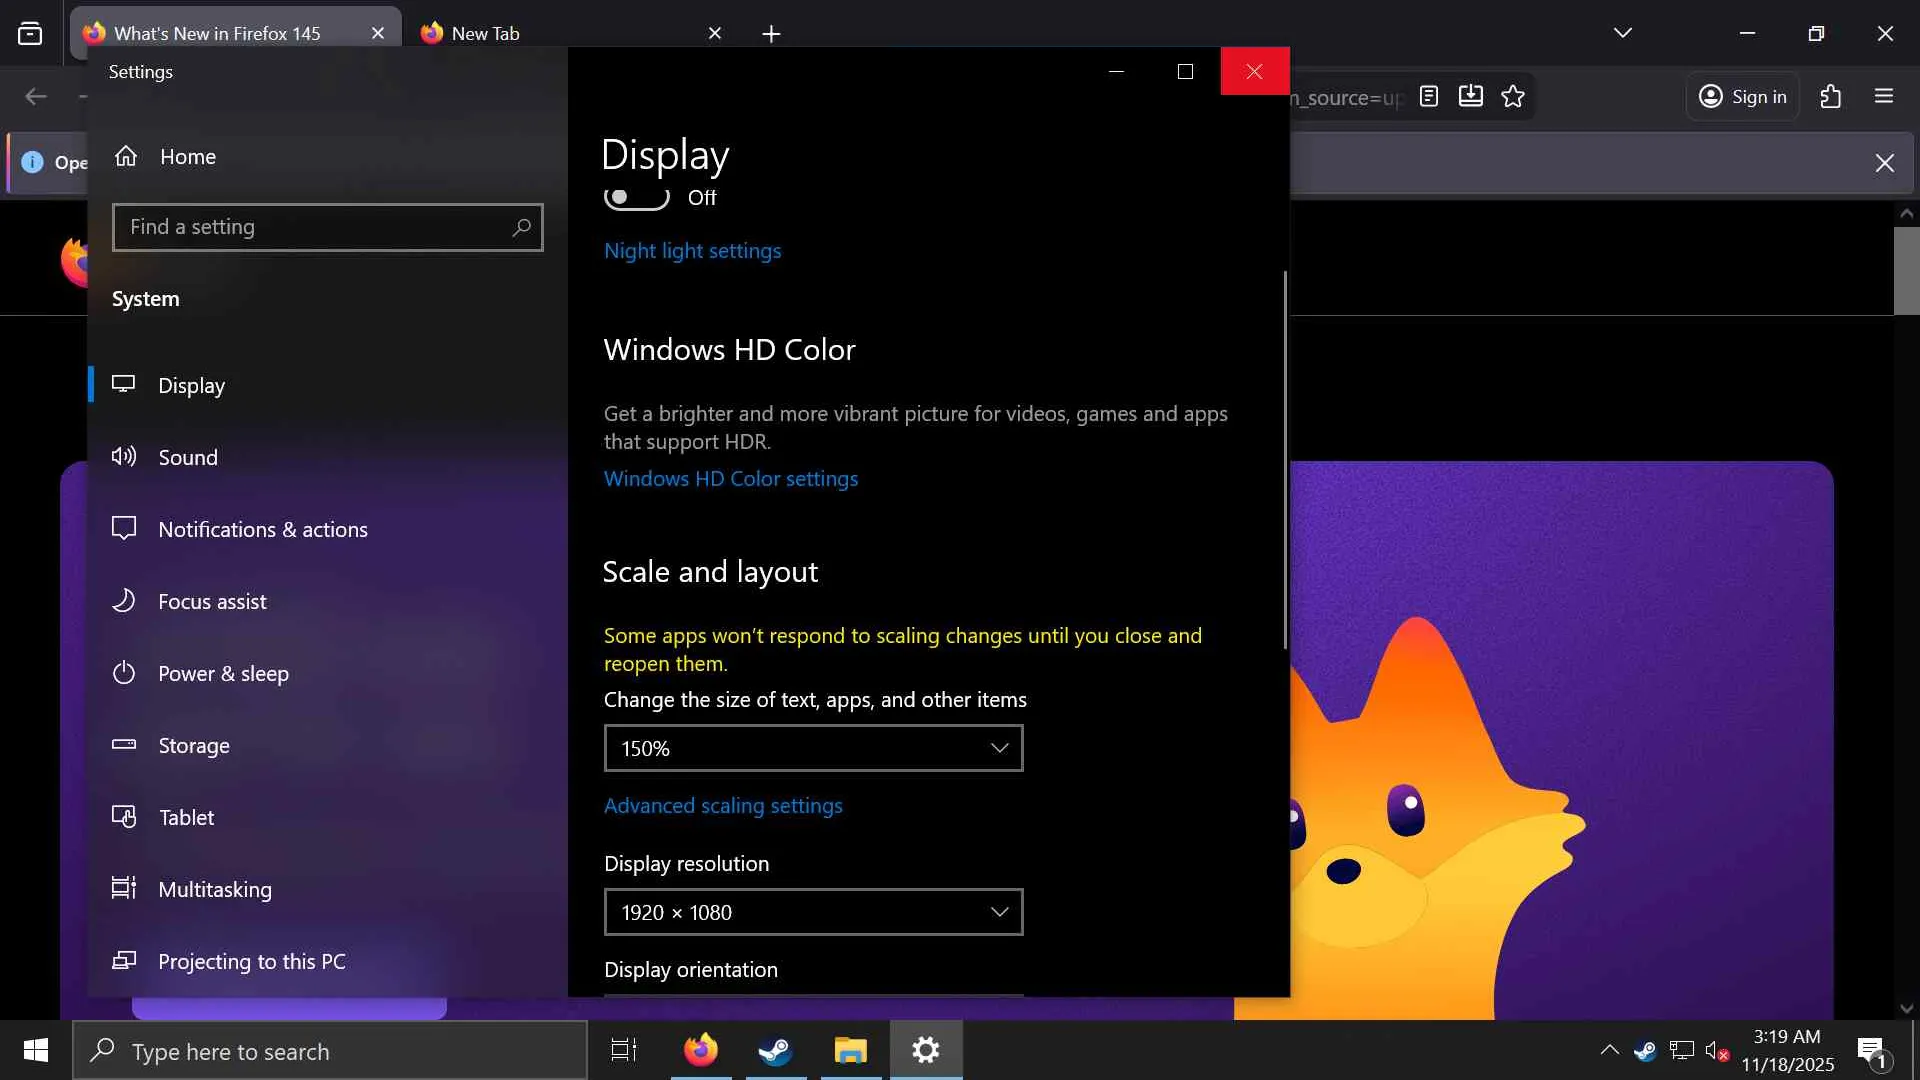Image resolution: width=1920 pixels, height=1080 pixels.
Task: Open Power & sleep settings
Action: point(223,674)
